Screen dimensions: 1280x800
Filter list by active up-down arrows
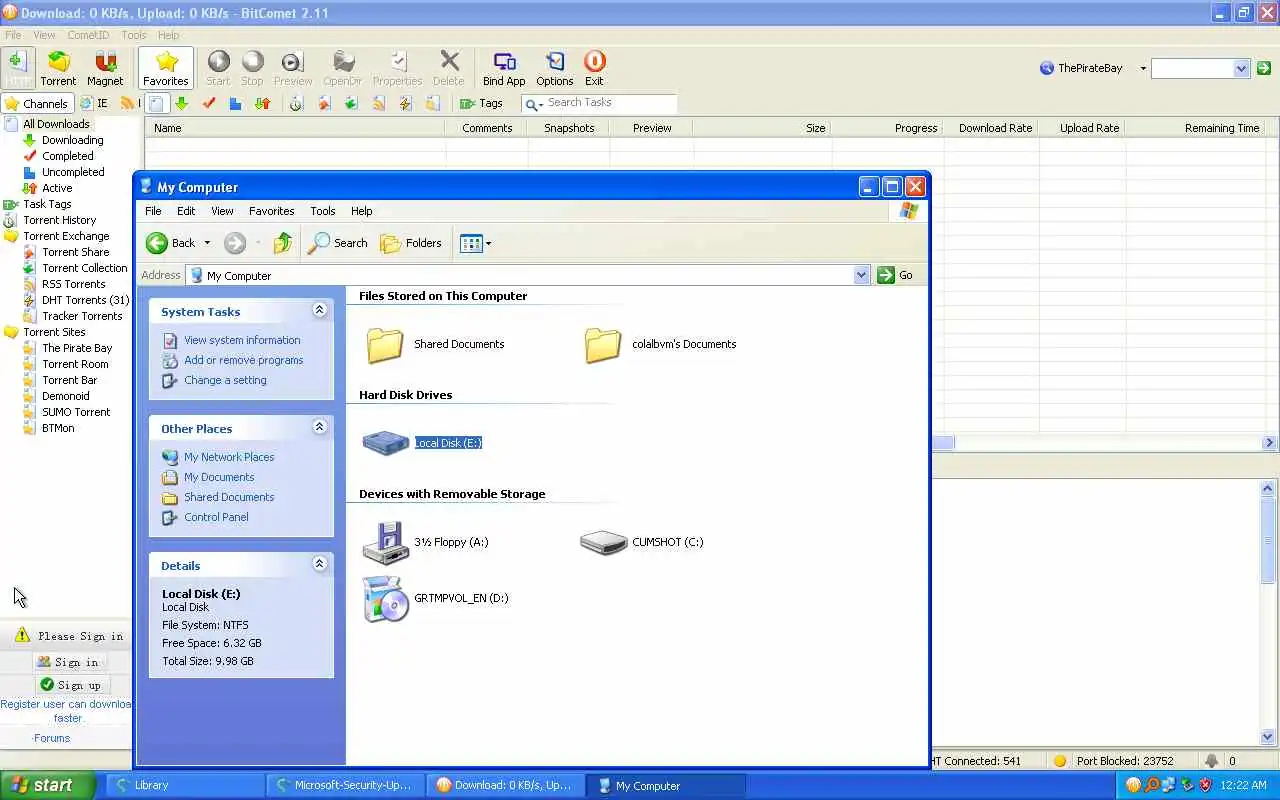(262, 103)
